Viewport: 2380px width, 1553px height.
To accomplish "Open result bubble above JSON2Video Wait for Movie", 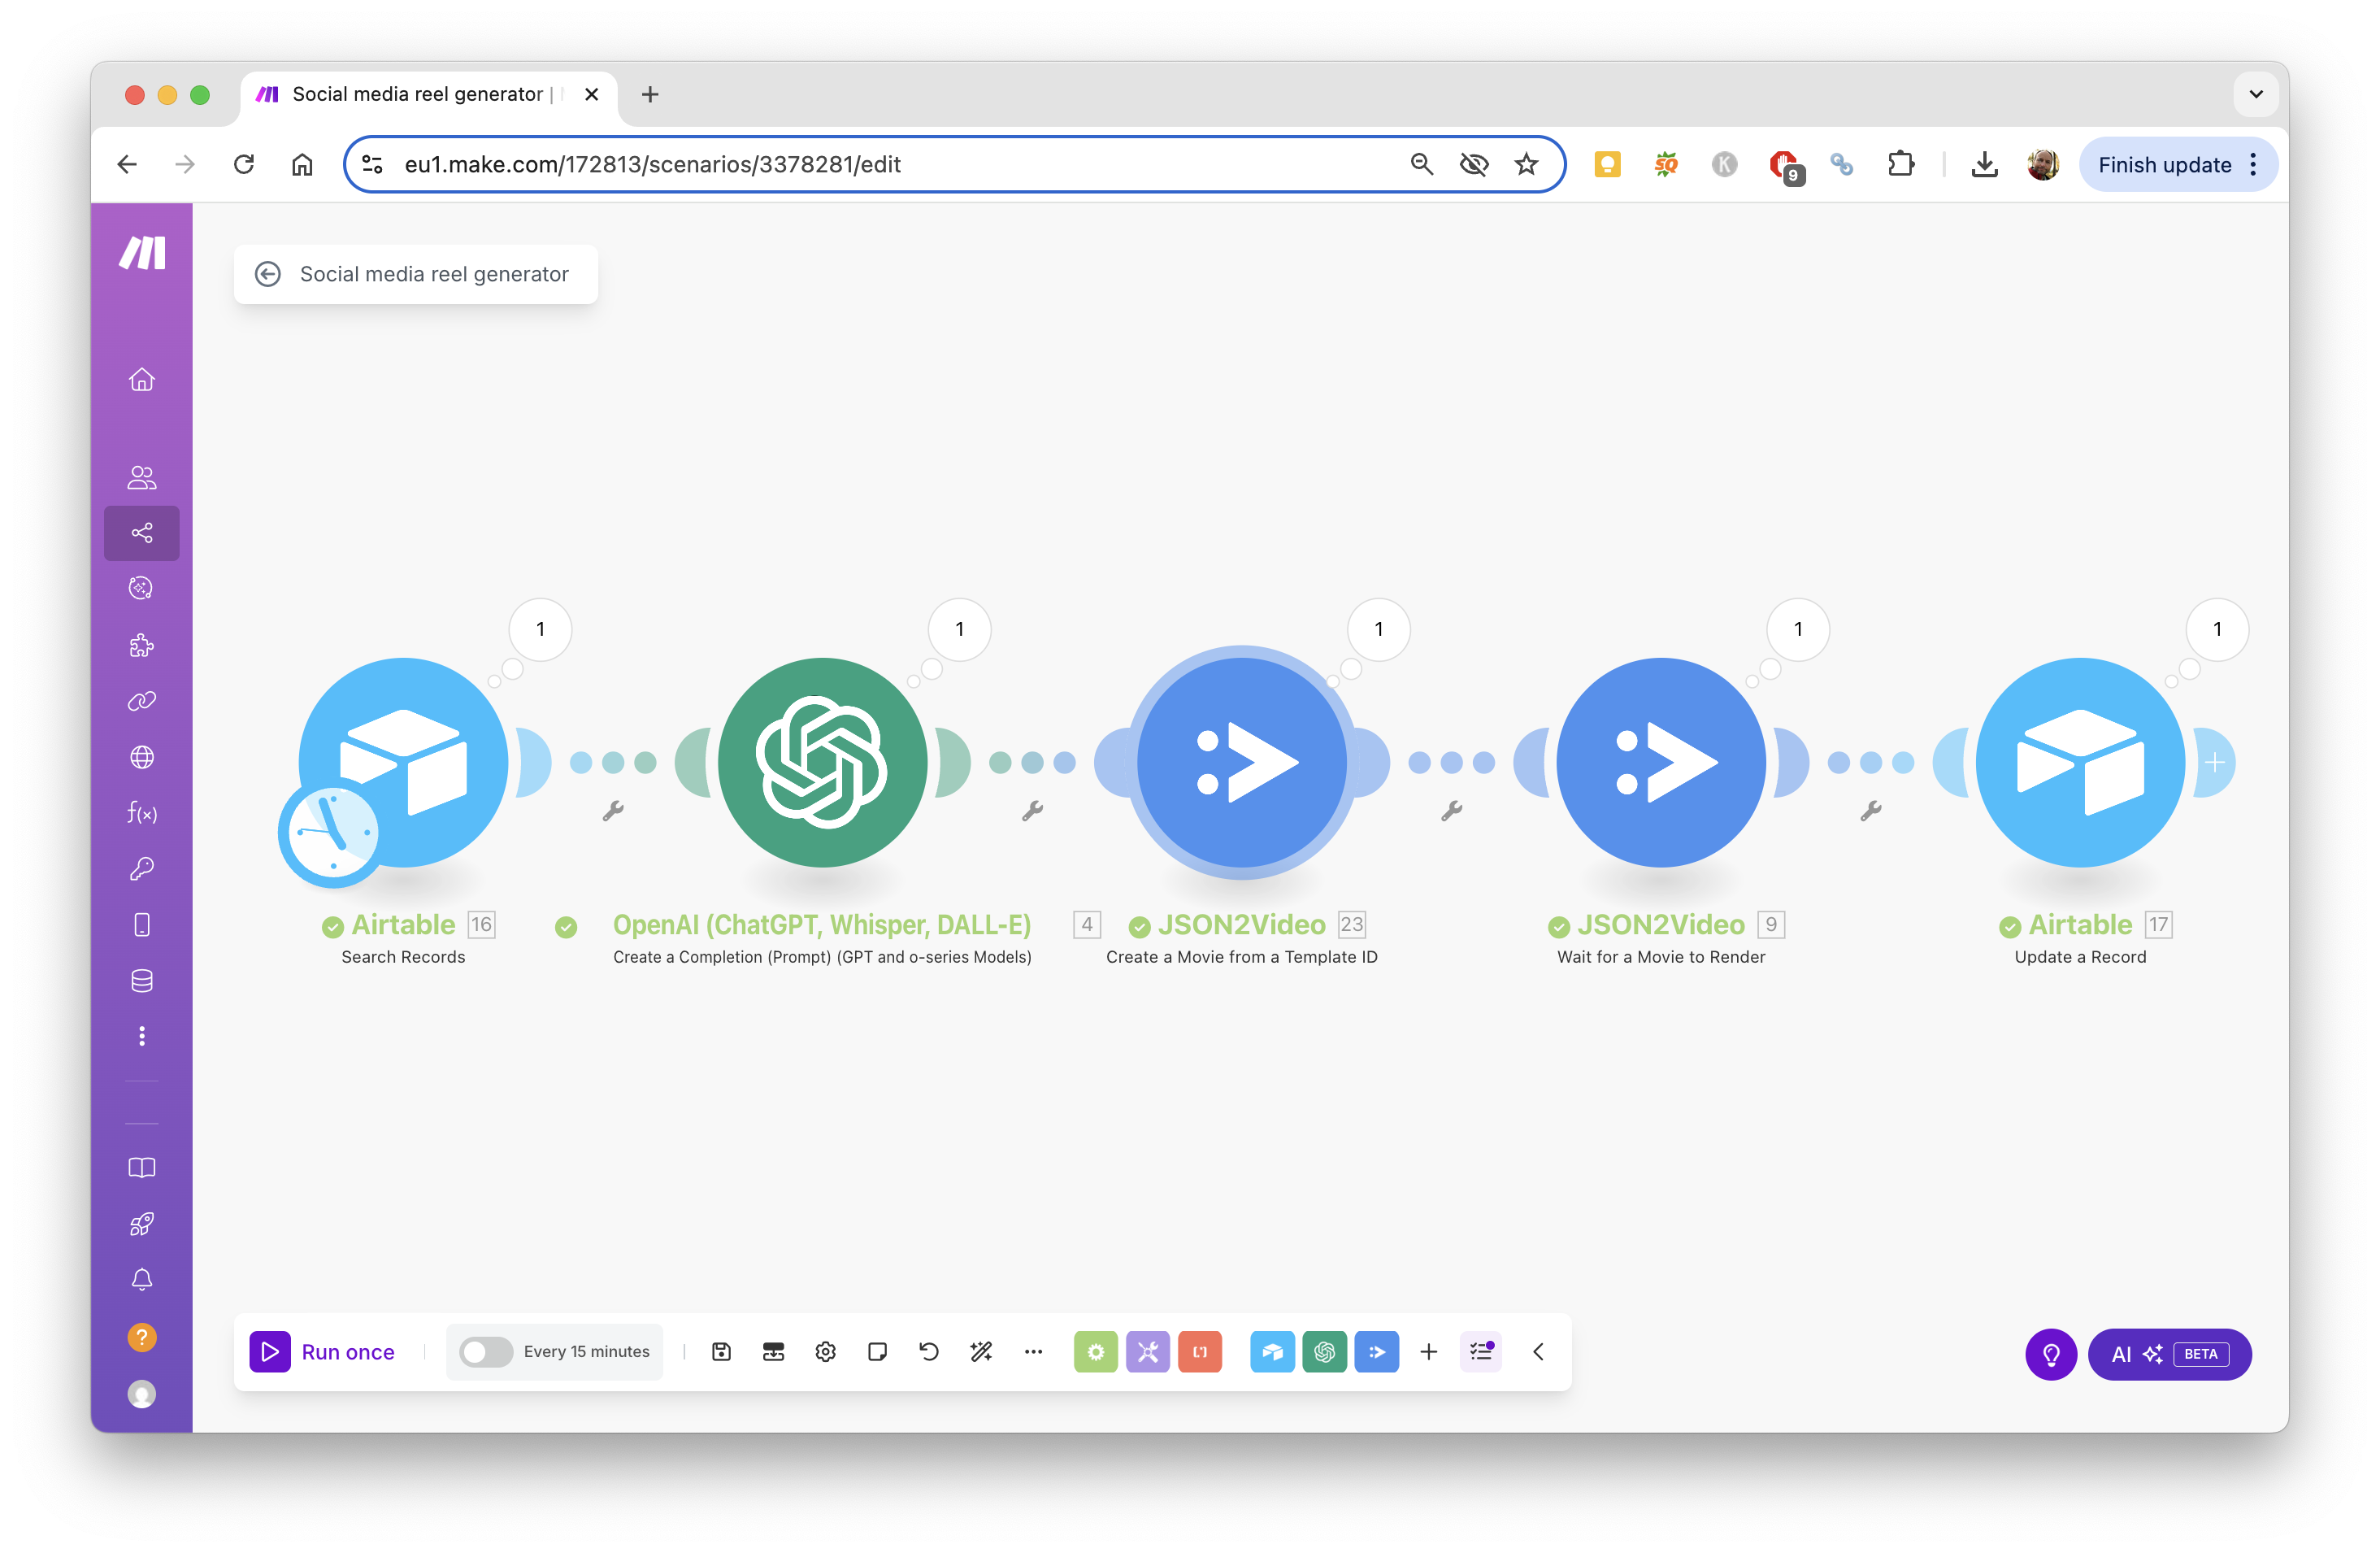I will pyautogui.click(x=1798, y=629).
